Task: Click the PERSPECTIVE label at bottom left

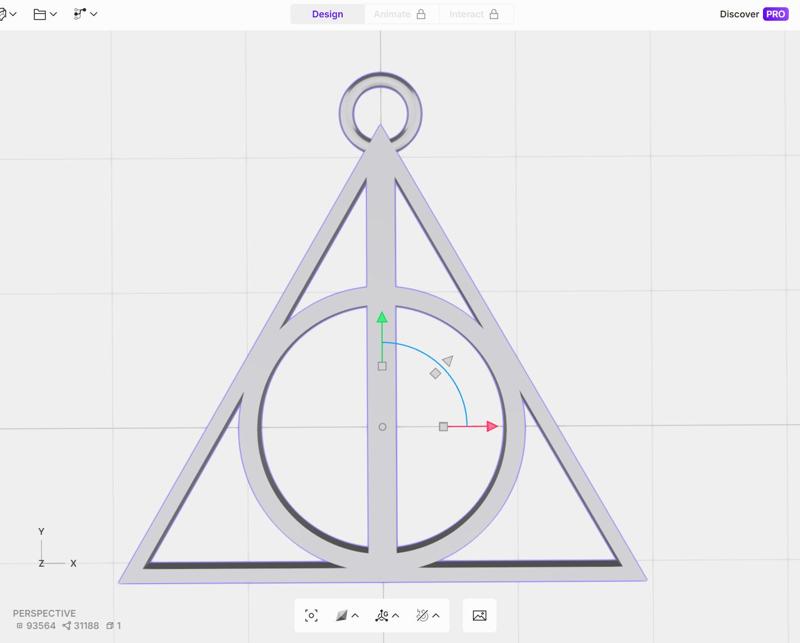Action: 42,613
